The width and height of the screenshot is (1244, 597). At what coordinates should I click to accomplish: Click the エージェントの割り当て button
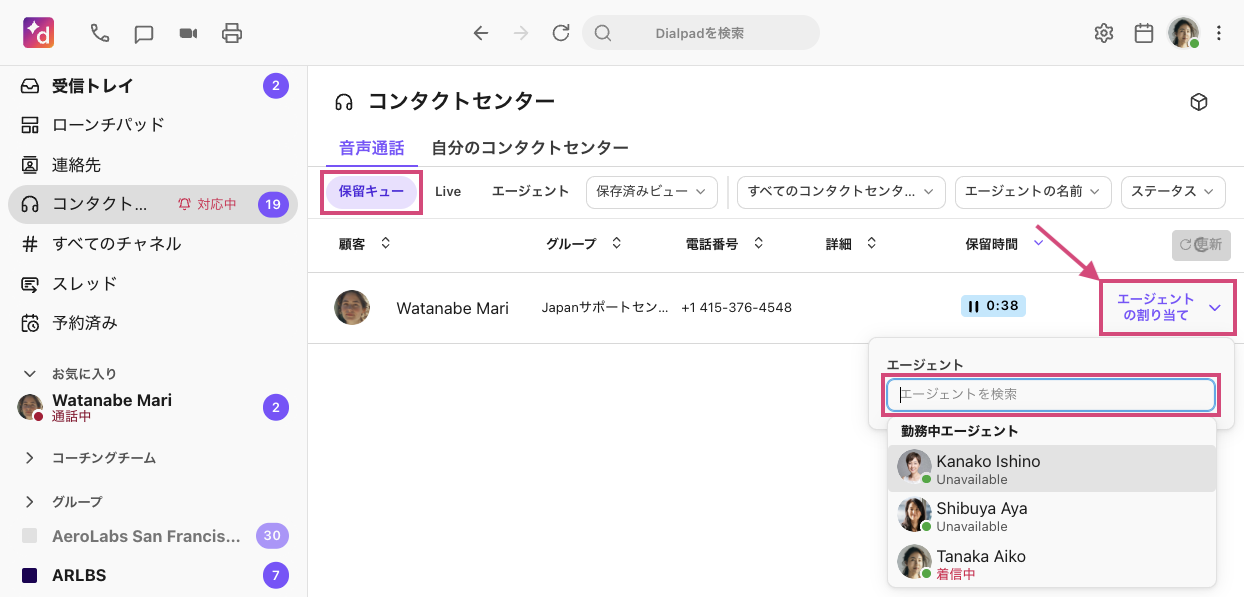pos(1168,307)
